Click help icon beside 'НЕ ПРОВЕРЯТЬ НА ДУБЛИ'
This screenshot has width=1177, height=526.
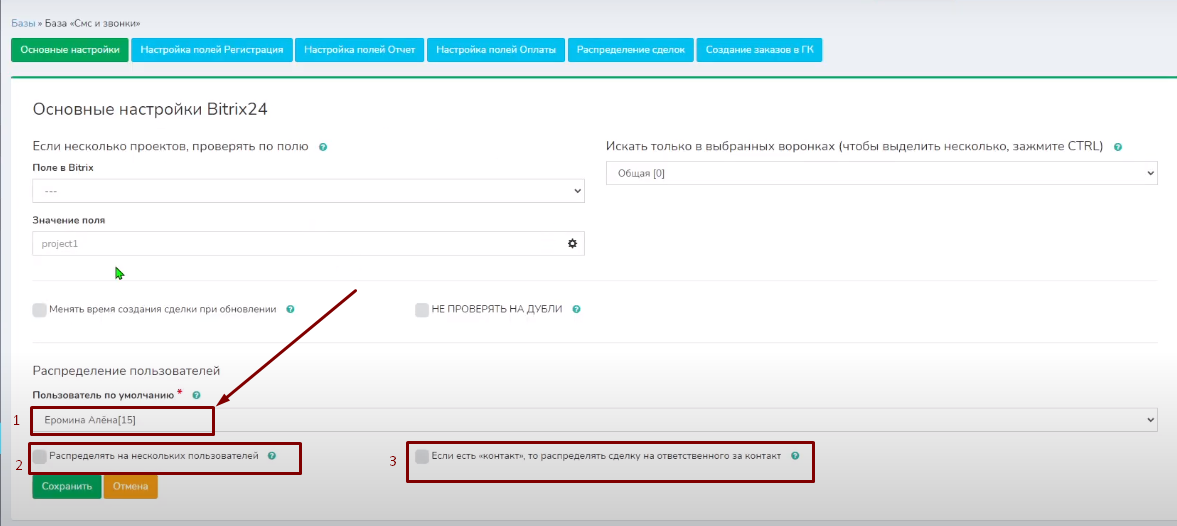tap(577, 310)
